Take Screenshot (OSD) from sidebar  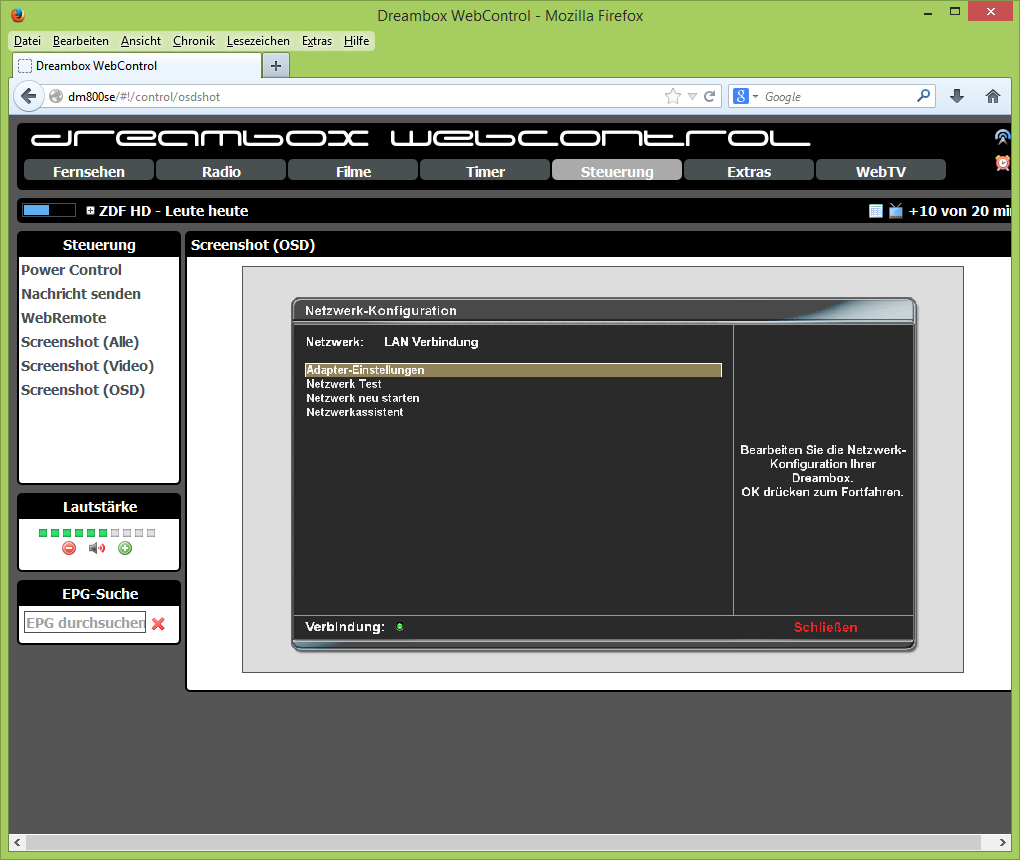tap(83, 390)
